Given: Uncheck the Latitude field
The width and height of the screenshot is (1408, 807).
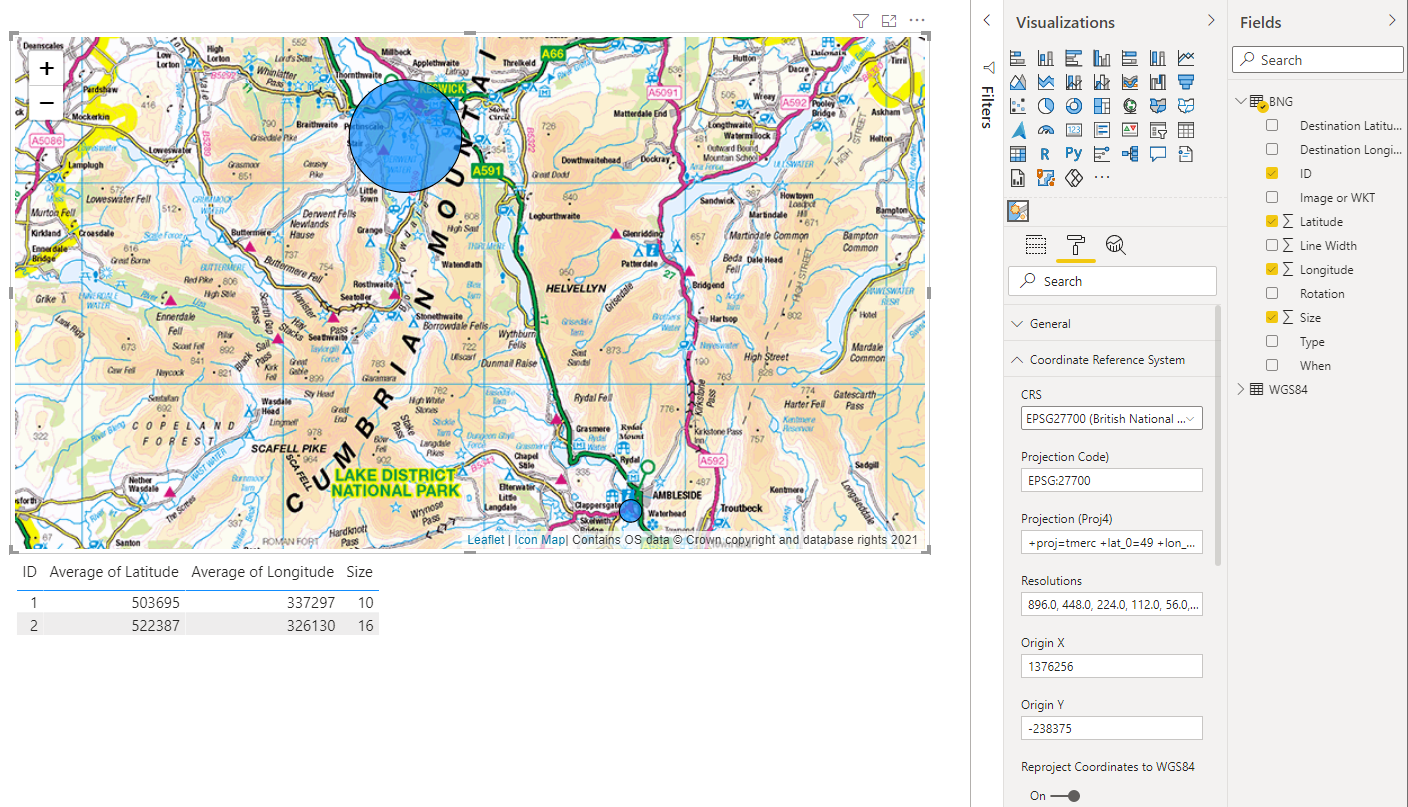Looking at the screenshot, I should [x=1272, y=222].
